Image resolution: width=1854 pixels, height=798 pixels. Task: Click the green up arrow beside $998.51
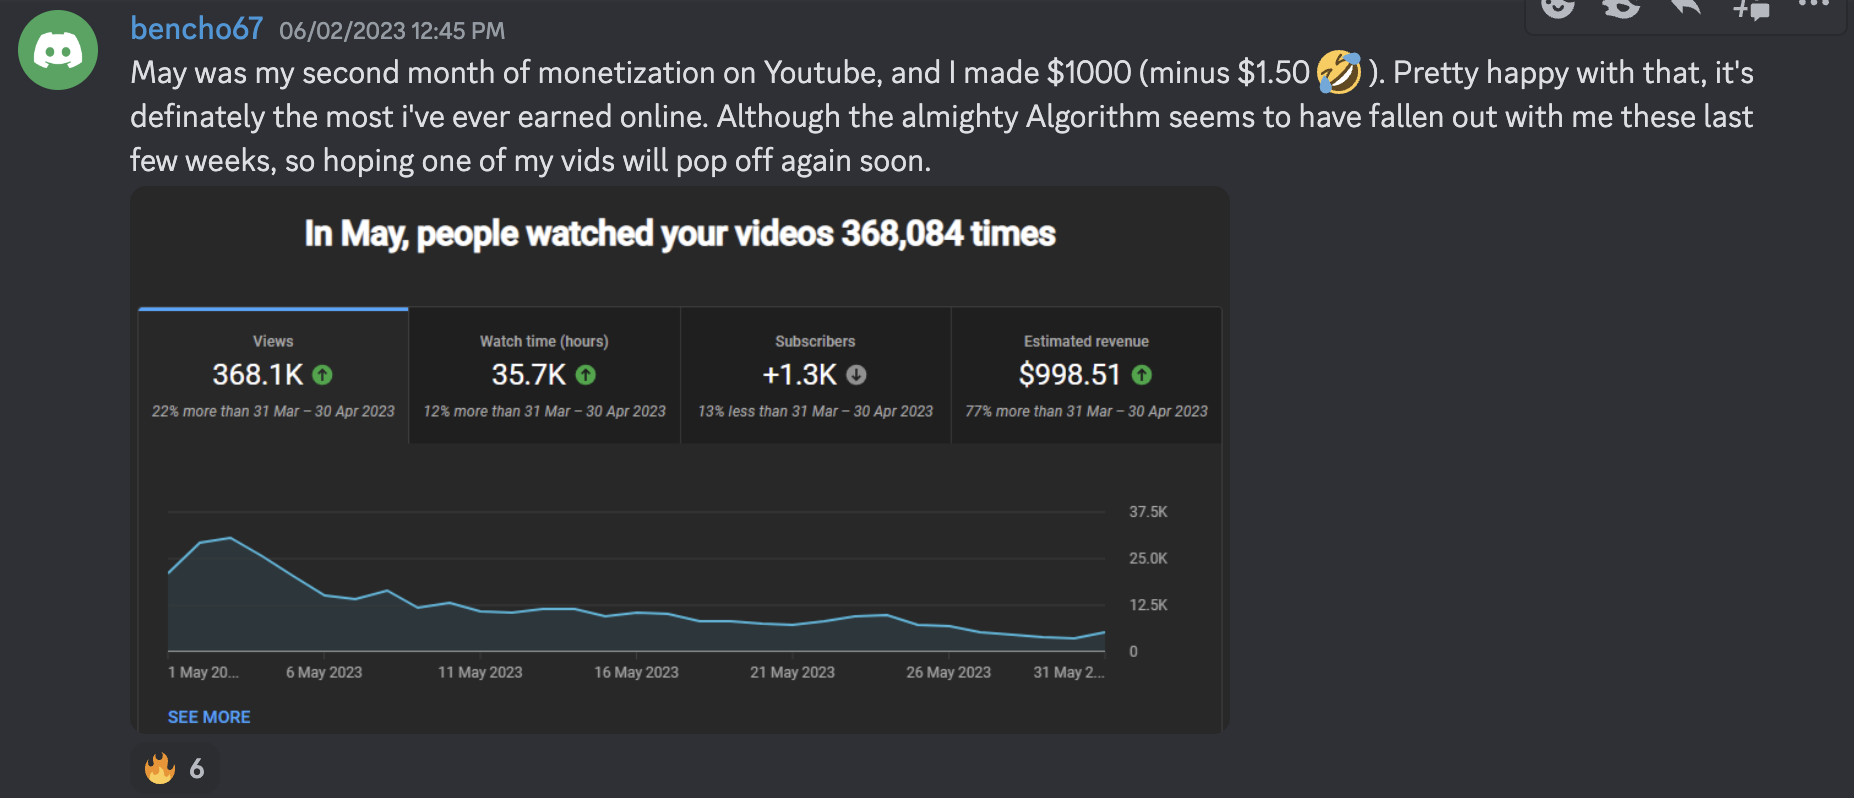tap(1141, 375)
